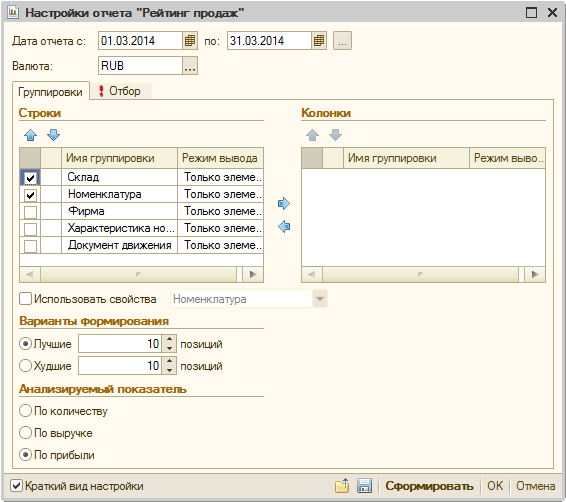The image size is (566, 502).
Task: Uncheck the Склад grouping checkbox
Action: (30, 178)
